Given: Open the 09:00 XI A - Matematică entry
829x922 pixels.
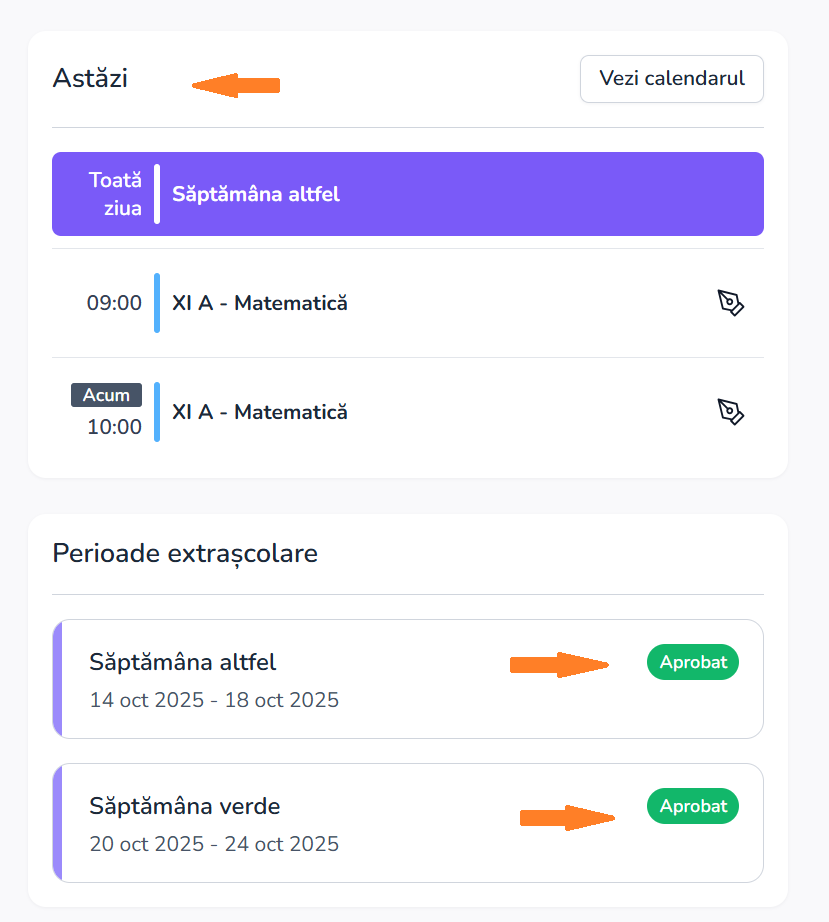Looking at the screenshot, I should coord(260,303).
